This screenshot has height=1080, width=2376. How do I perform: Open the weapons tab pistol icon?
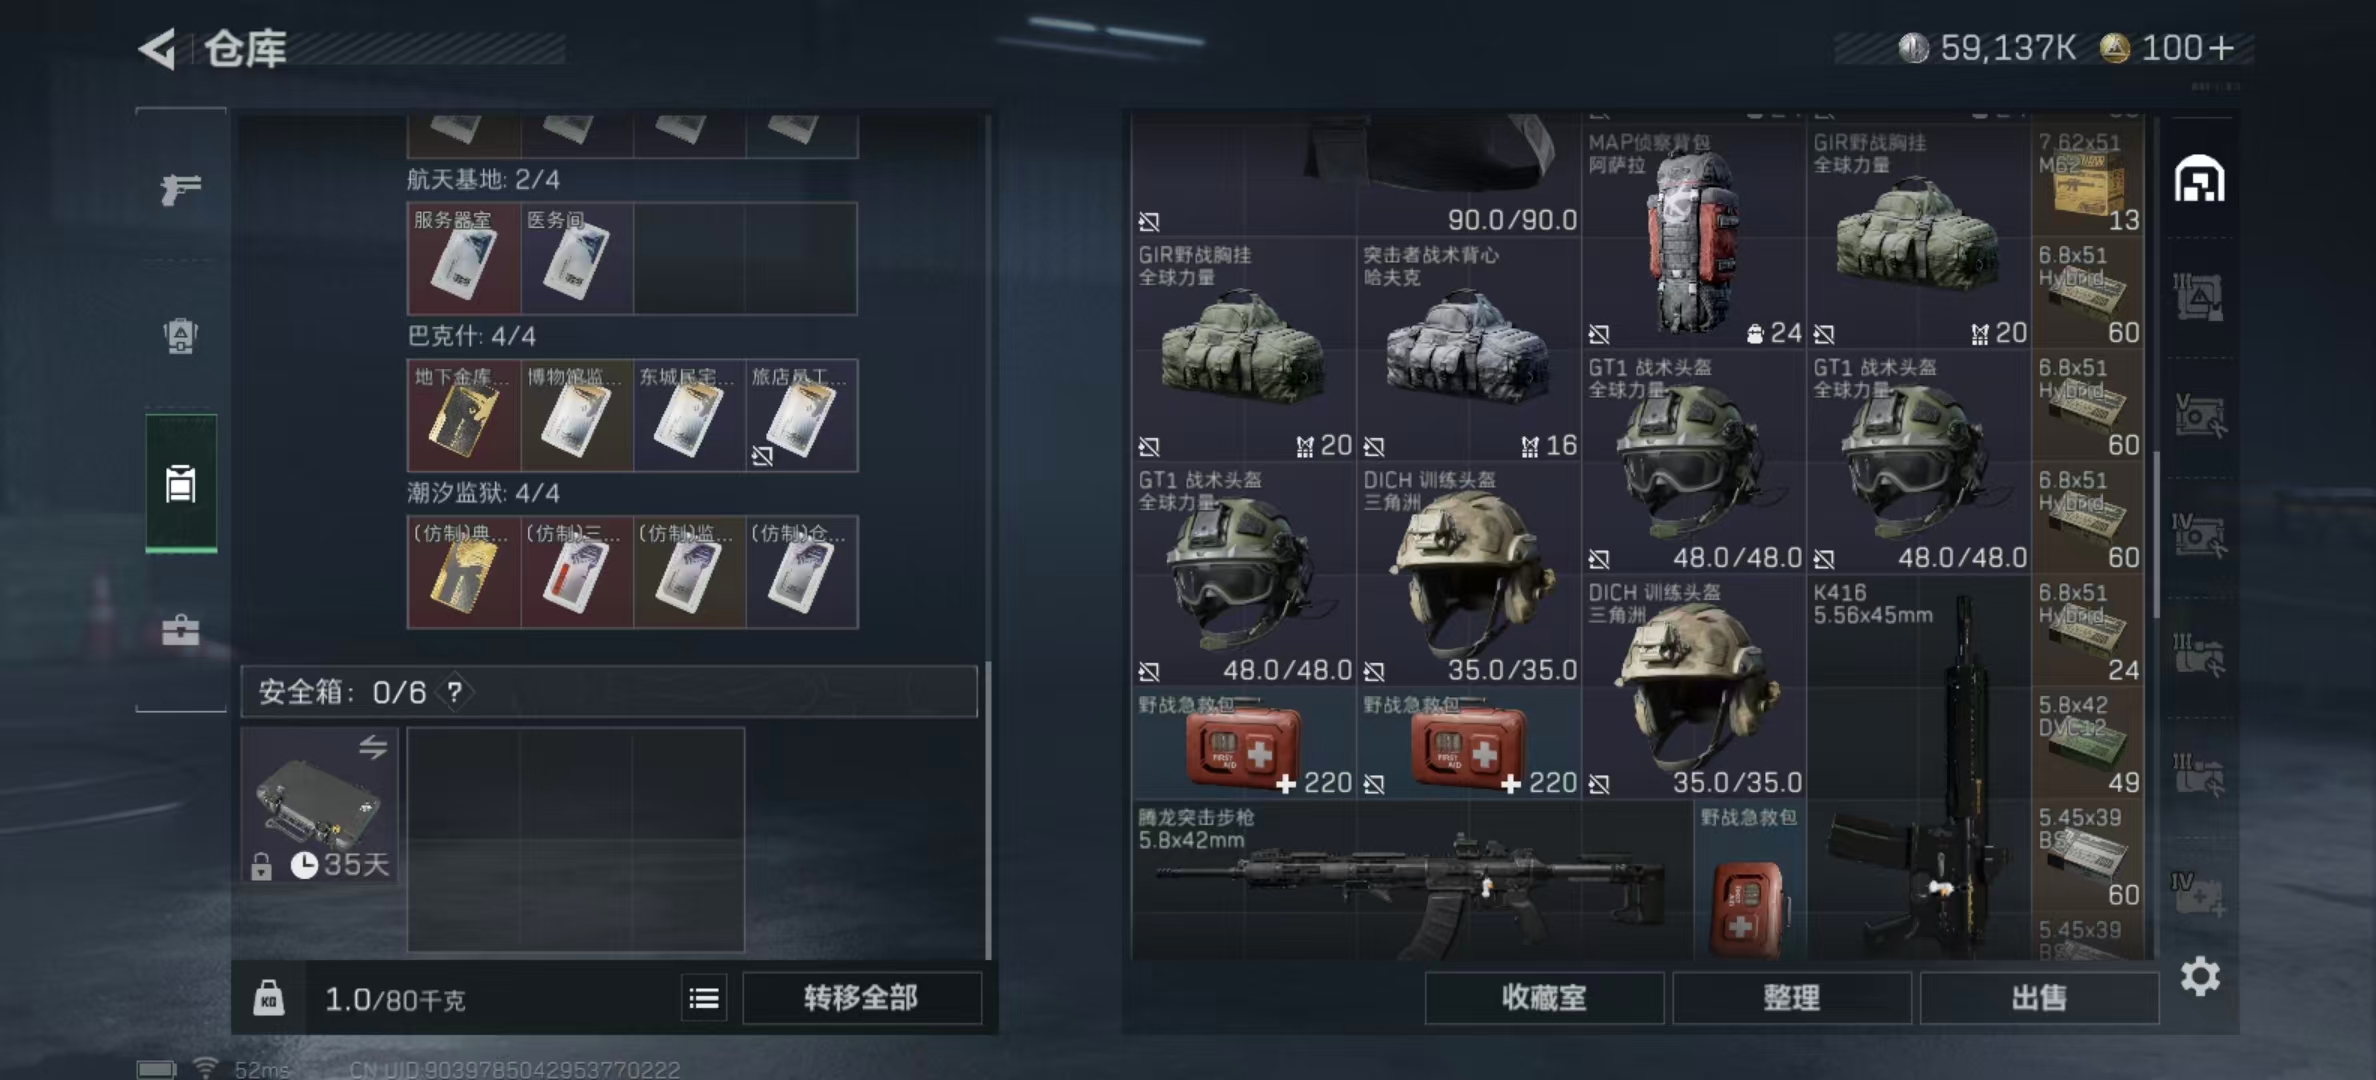click(x=181, y=188)
